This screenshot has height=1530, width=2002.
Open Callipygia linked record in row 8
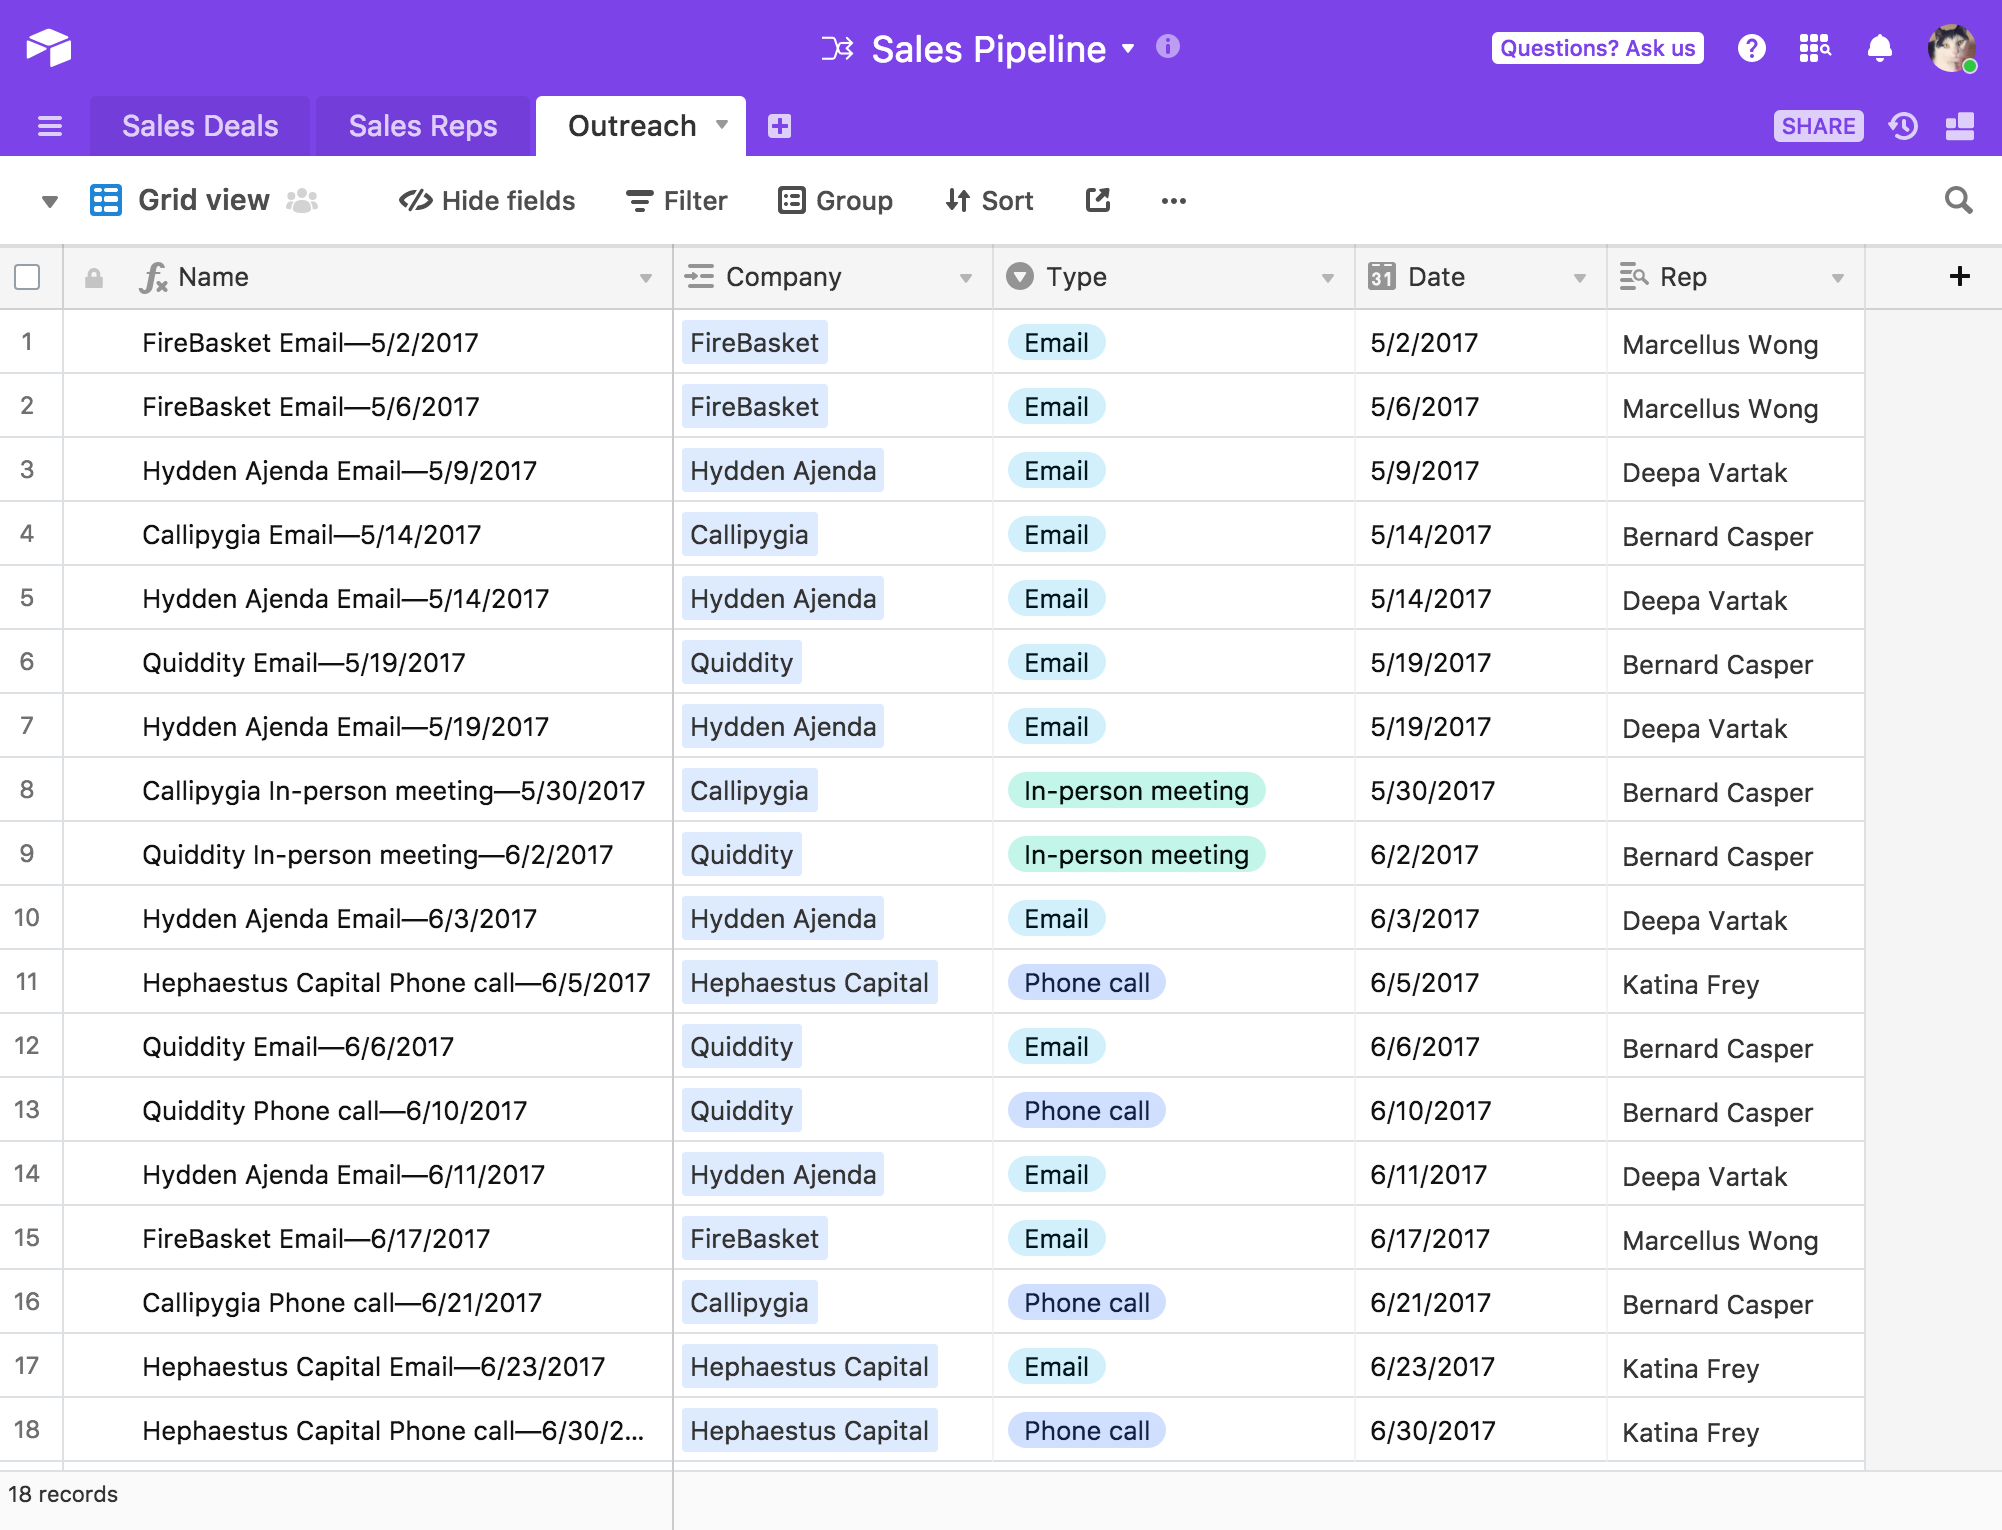pyautogui.click(x=749, y=791)
